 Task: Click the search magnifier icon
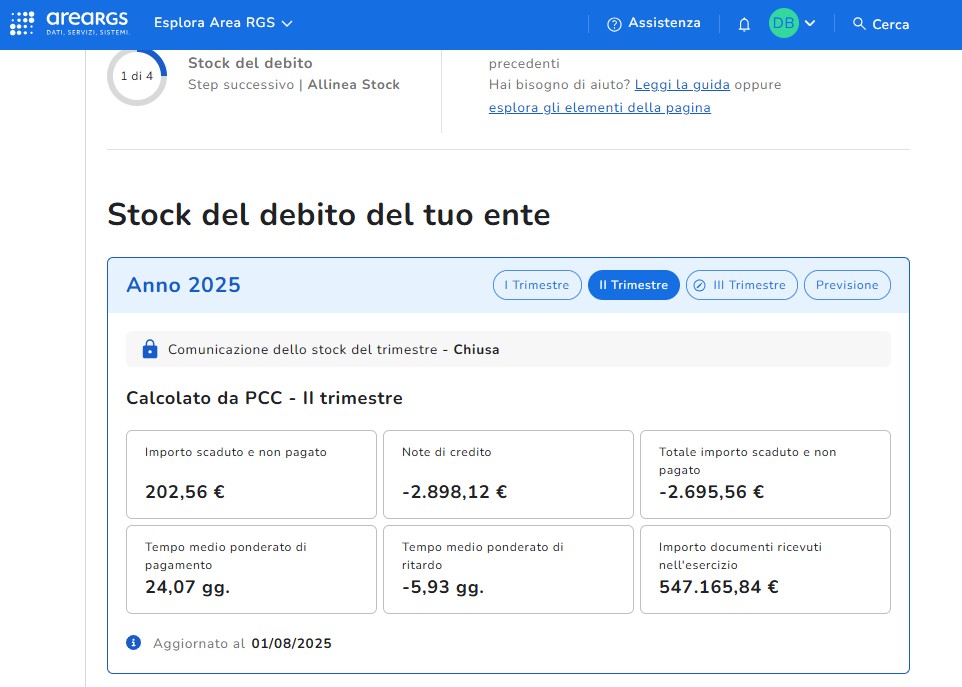(x=859, y=24)
